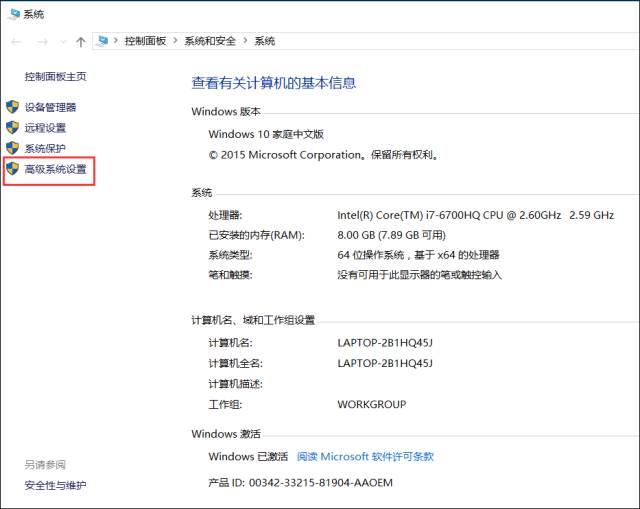Viewport: 640px width, 509px height.
Task: Click the 计算机名、域和工作组设置 heading
Action: pos(253,320)
